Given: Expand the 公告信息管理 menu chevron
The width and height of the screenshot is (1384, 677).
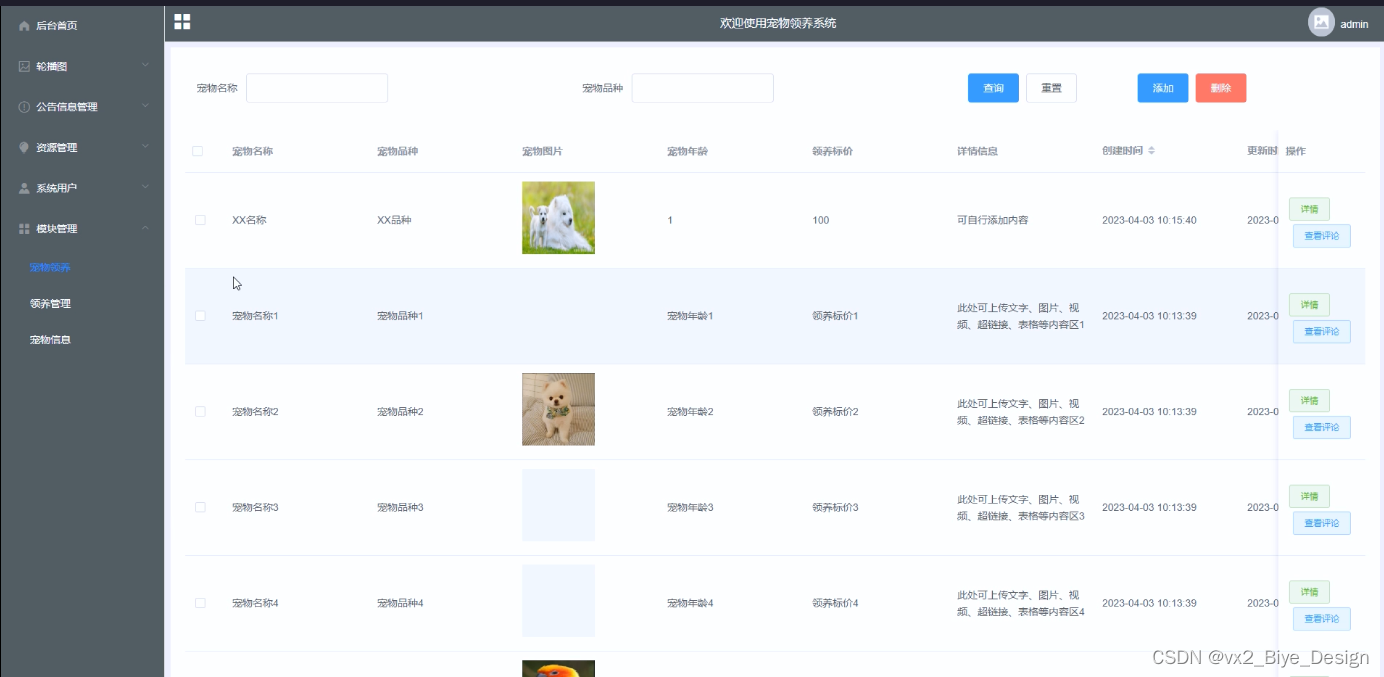Looking at the screenshot, I should click(x=145, y=106).
